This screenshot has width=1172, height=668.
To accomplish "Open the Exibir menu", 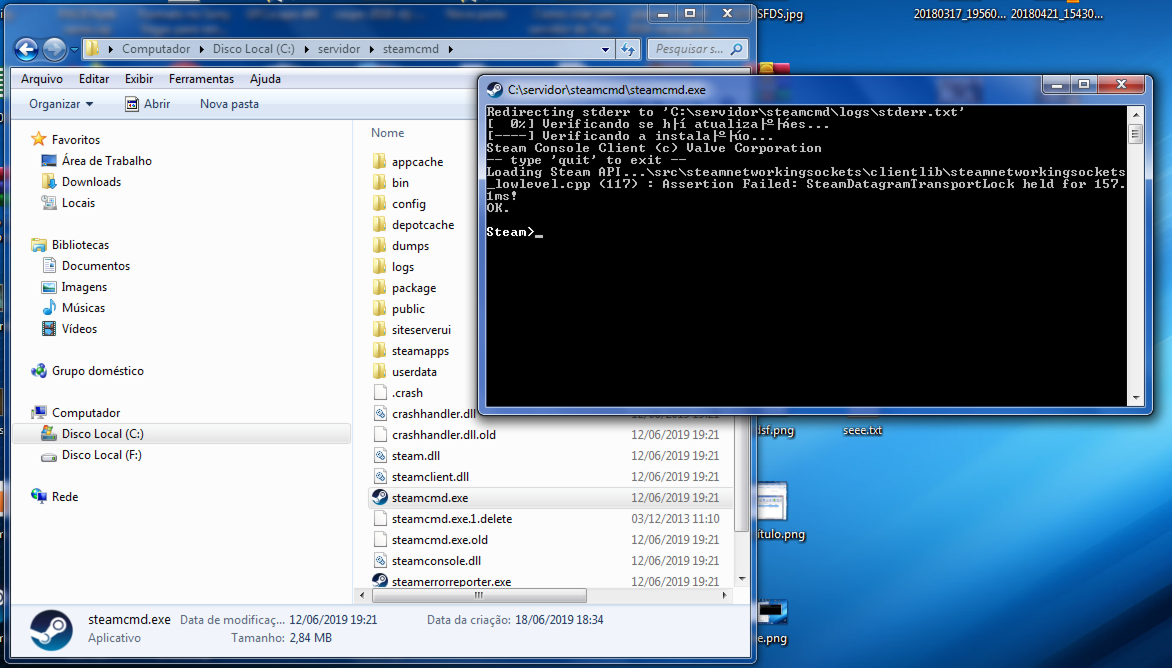I will (138, 78).
